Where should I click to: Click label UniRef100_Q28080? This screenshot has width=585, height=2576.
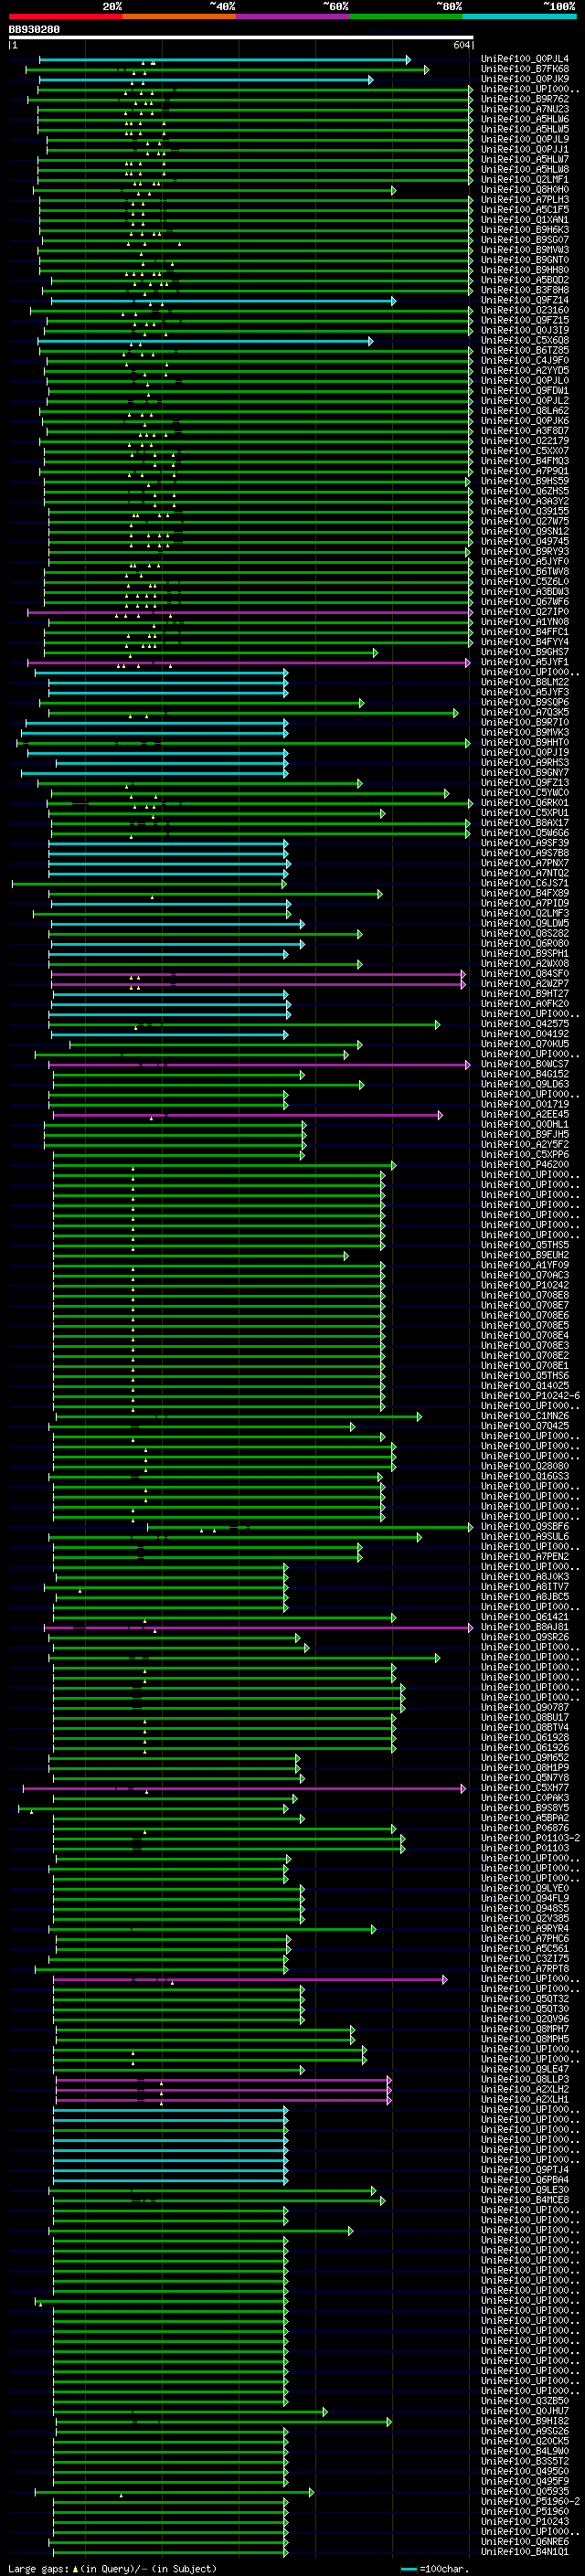click(x=525, y=1466)
